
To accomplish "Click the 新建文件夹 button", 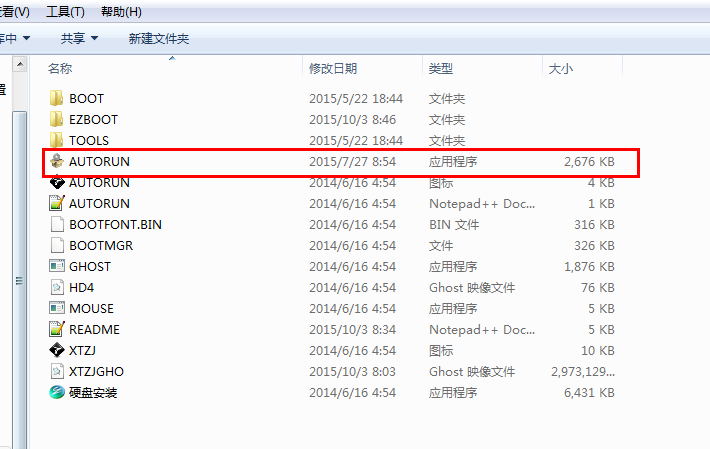I will click(159, 38).
